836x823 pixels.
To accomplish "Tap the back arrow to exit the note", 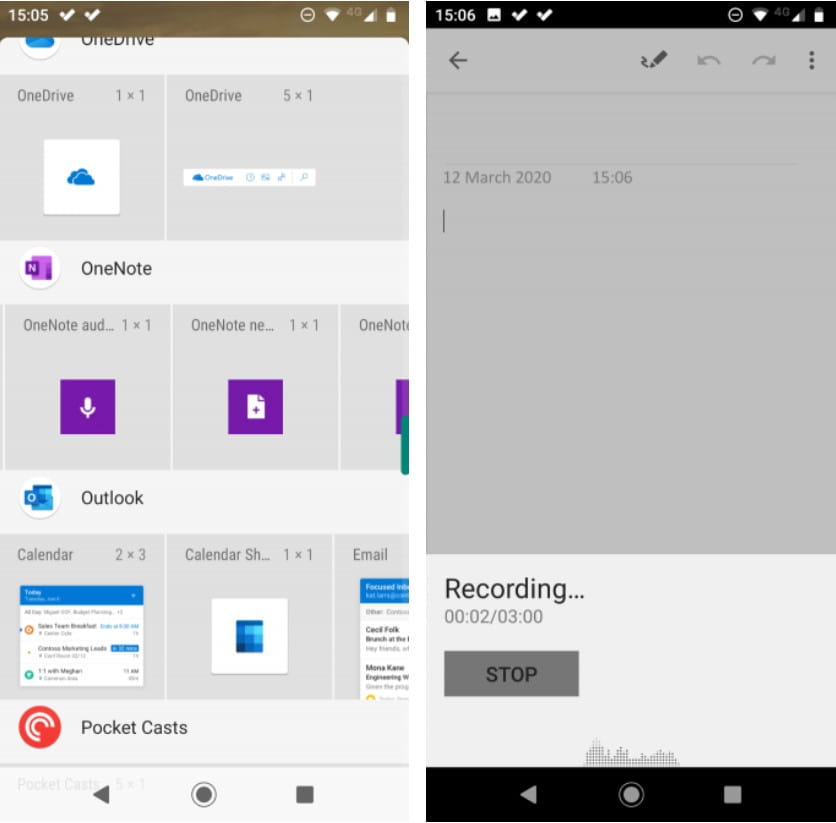I will 457,59.
